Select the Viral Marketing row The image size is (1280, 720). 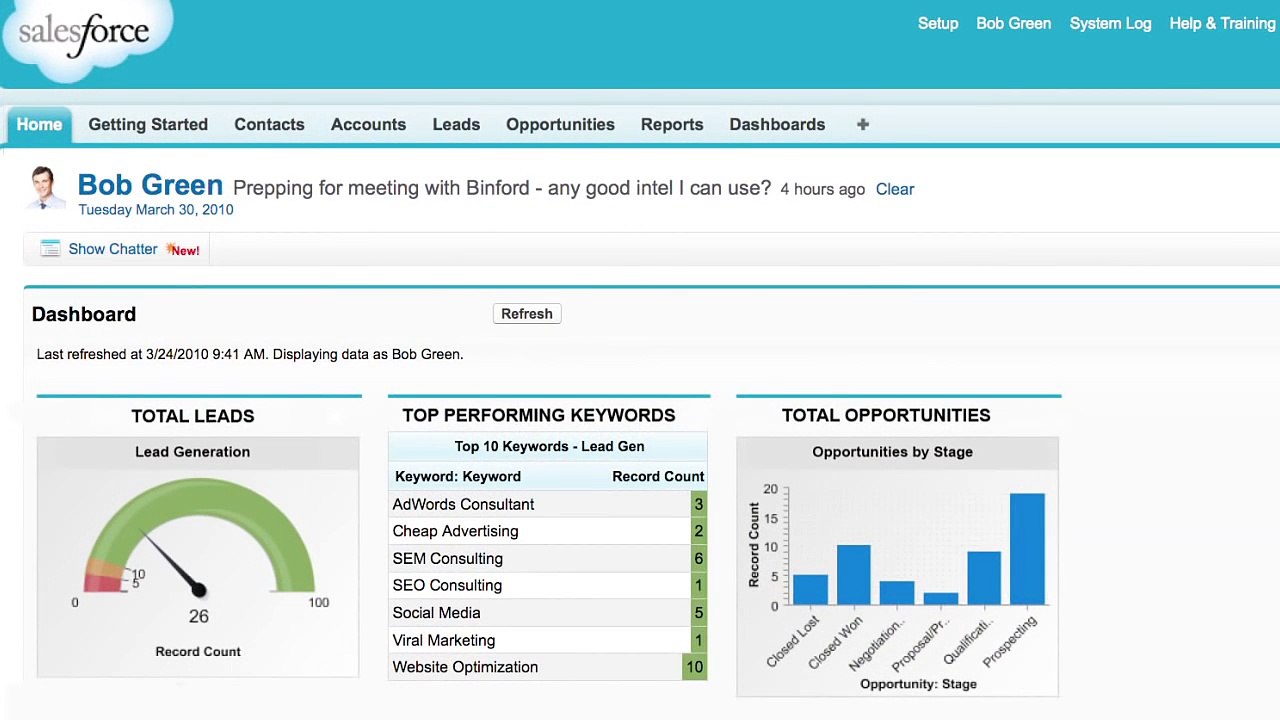(x=548, y=640)
